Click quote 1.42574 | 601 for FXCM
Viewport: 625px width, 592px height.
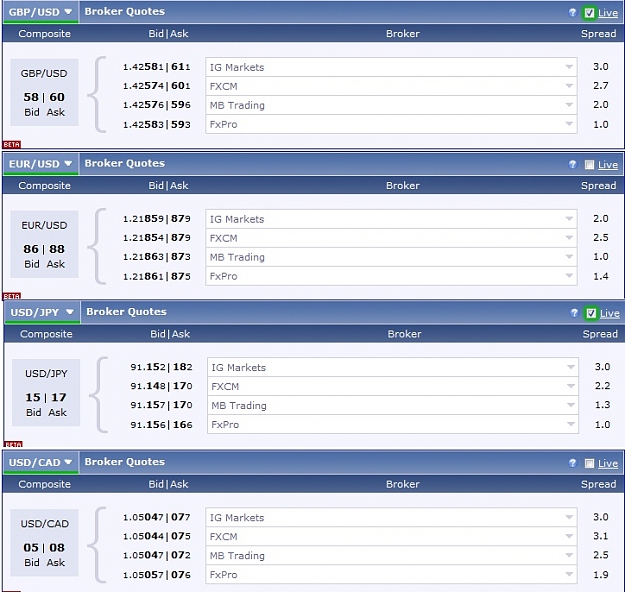click(x=157, y=86)
